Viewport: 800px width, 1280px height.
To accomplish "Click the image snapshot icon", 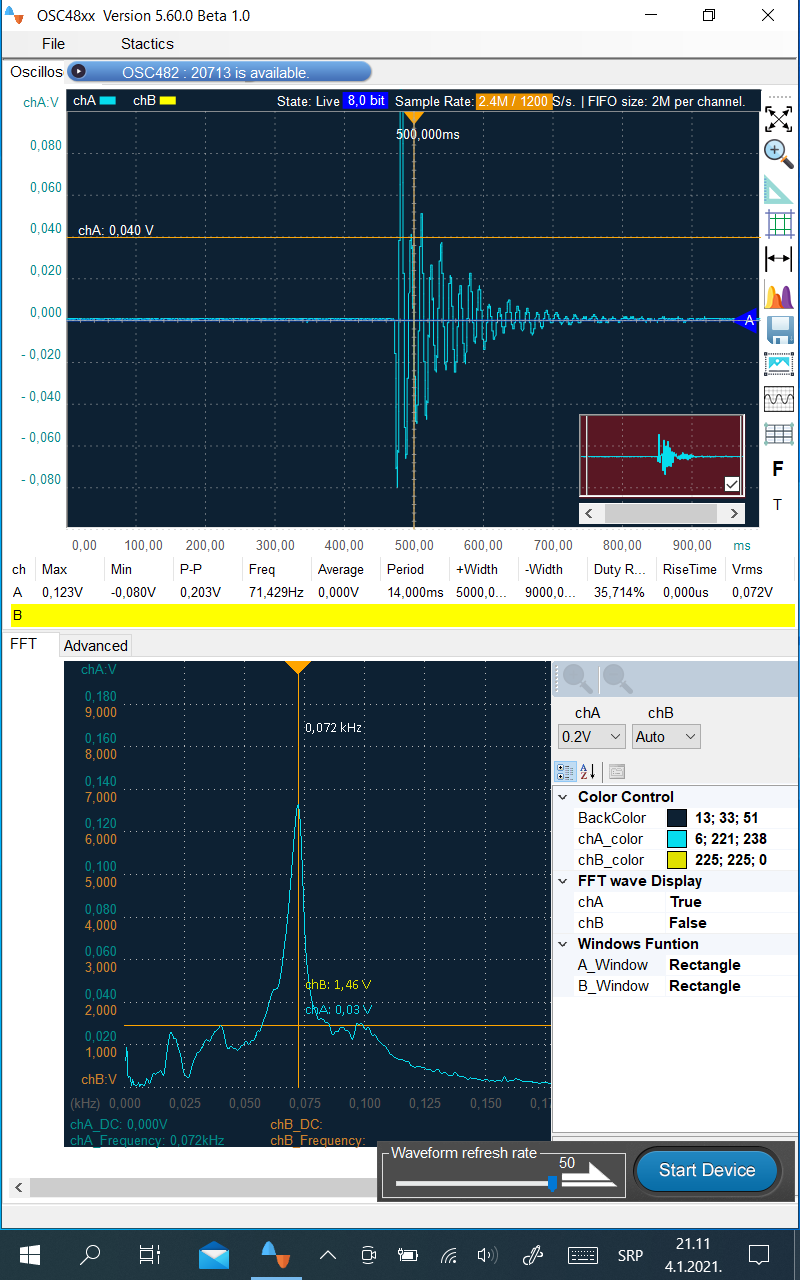I will pyautogui.click(x=778, y=365).
